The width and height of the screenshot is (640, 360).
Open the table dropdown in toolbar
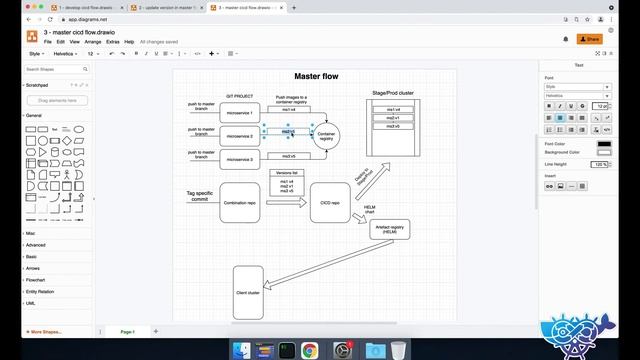[x=233, y=53]
